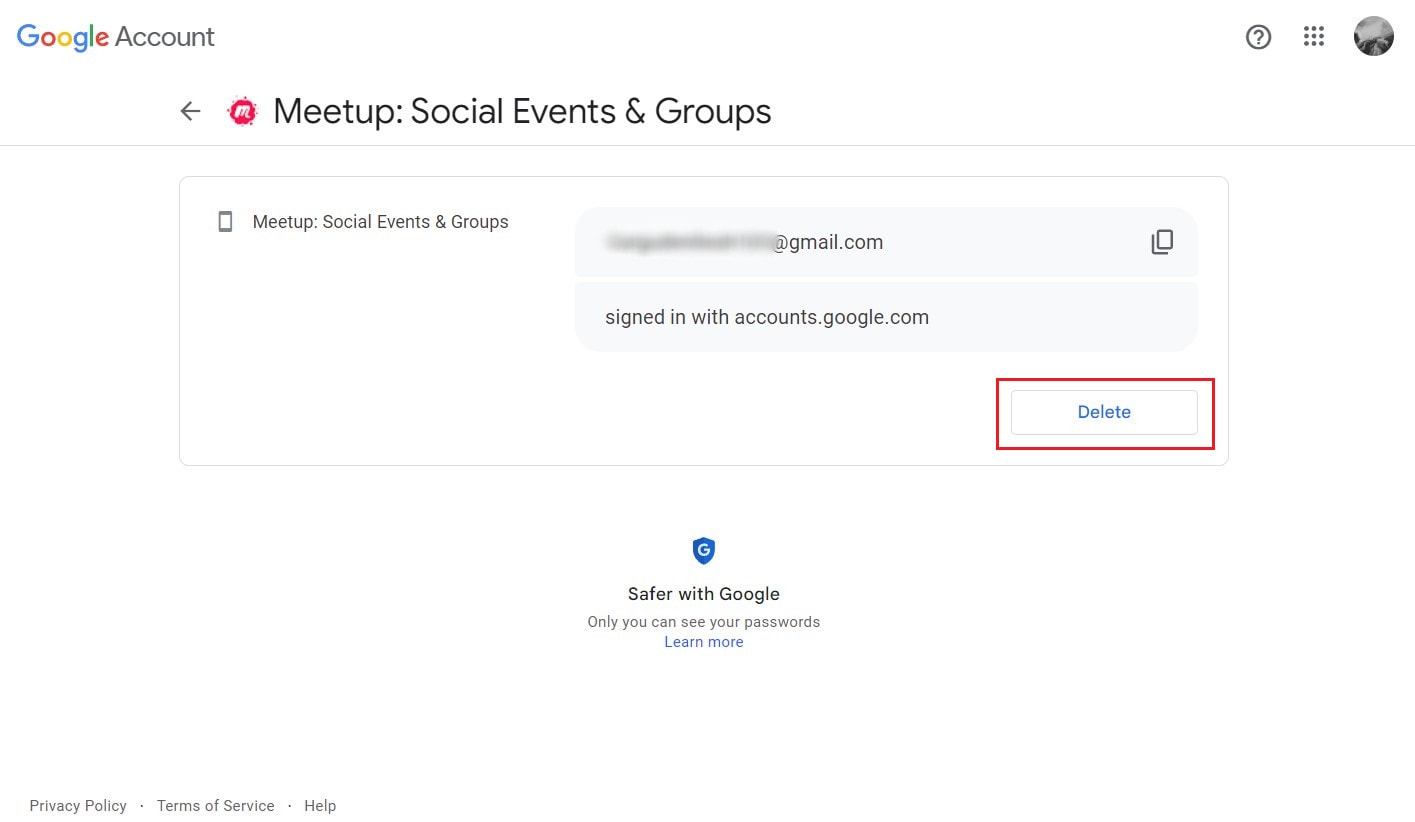Viewport: 1415px width, 822px height.
Task: Click the 'Meetup: Social Events & Groups' page heading
Action: (522, 111)
